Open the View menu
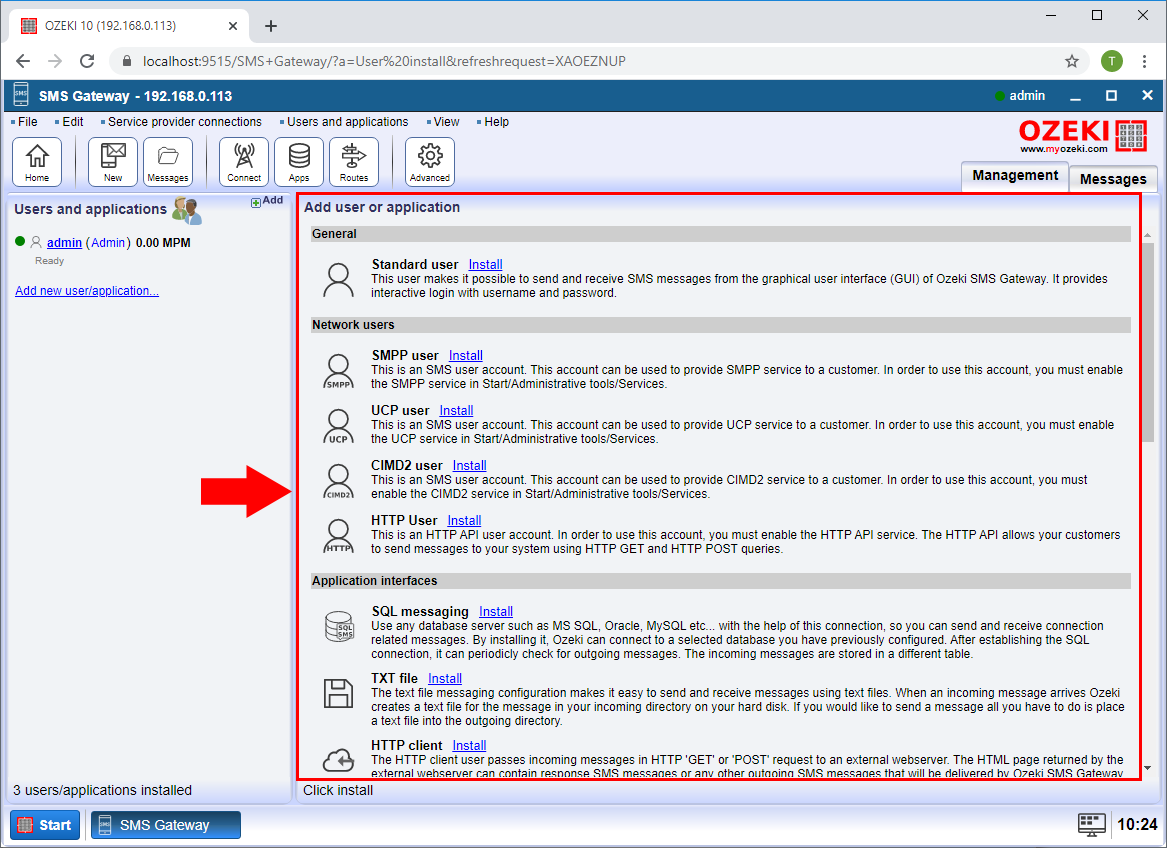Image resolution: width=1167 pixels, height=848 pixels. click(x=447, y=122)
